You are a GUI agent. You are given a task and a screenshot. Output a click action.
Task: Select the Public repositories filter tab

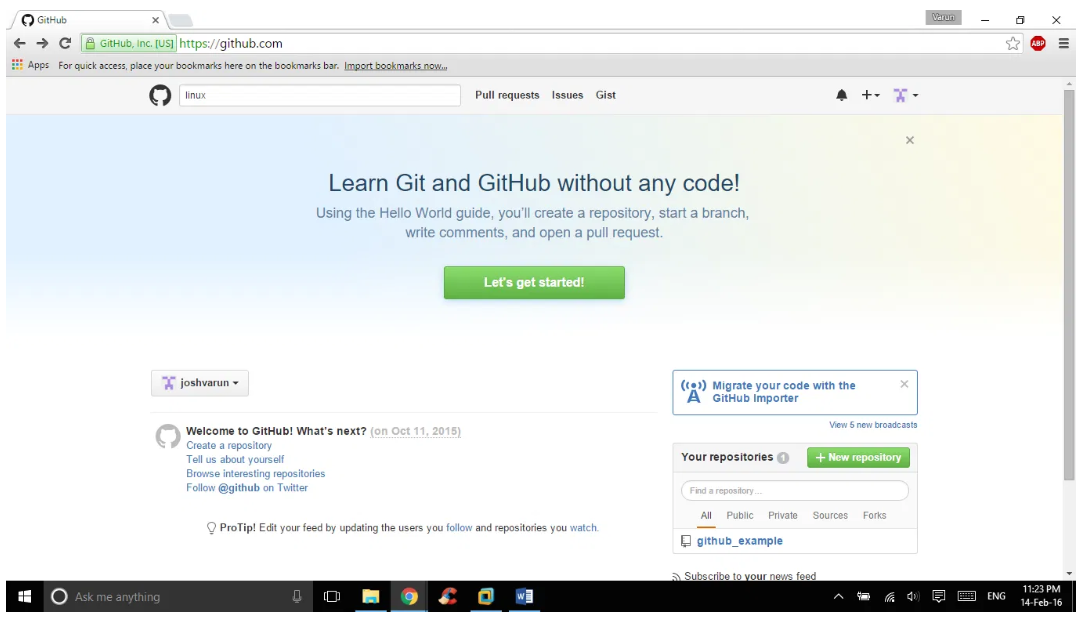(x=740, y=516)
